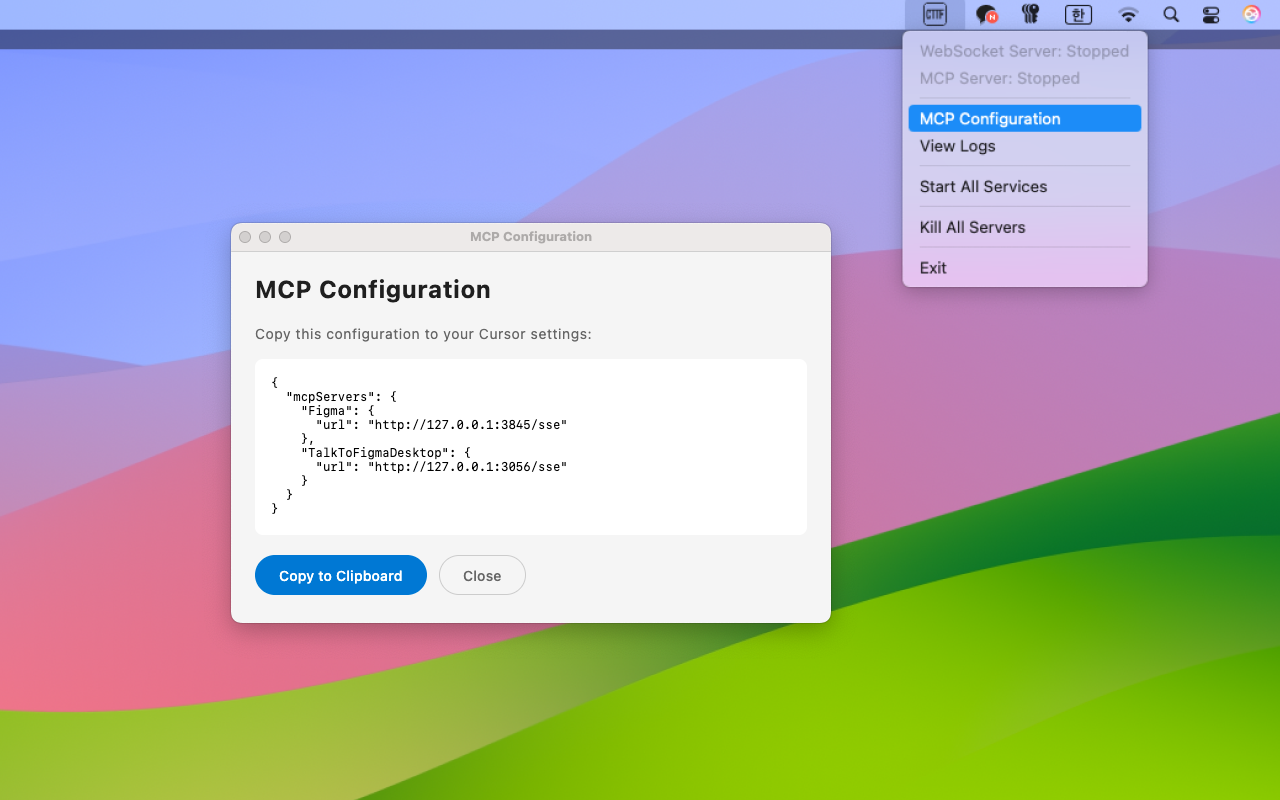1280x800 pixels.
Task: Click the Close button in dialog
Action: coord(482,575)
